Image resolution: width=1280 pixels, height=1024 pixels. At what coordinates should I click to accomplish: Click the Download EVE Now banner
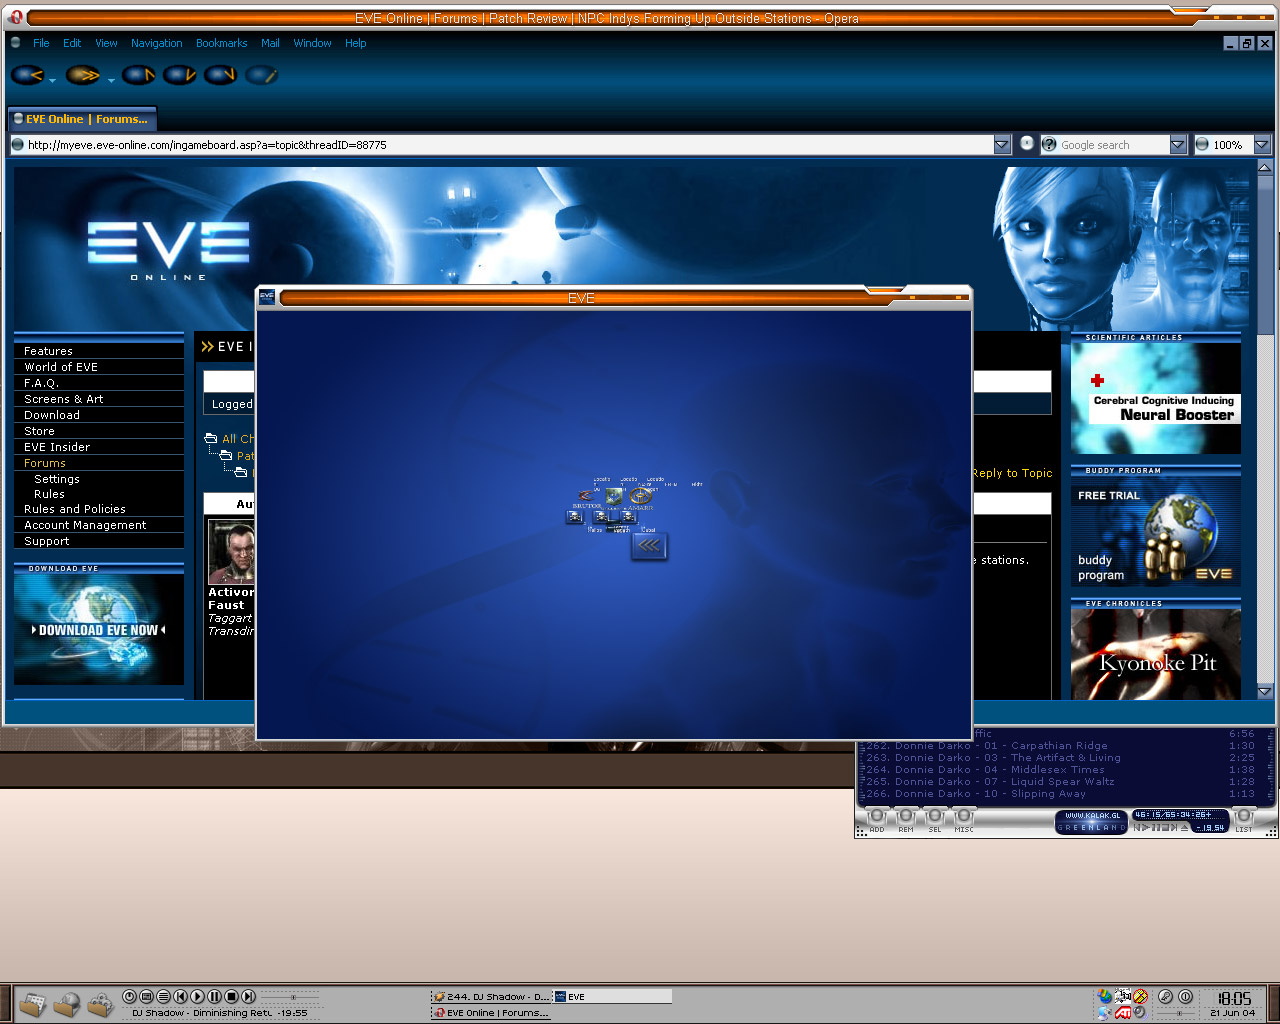(x=99, y=630)
